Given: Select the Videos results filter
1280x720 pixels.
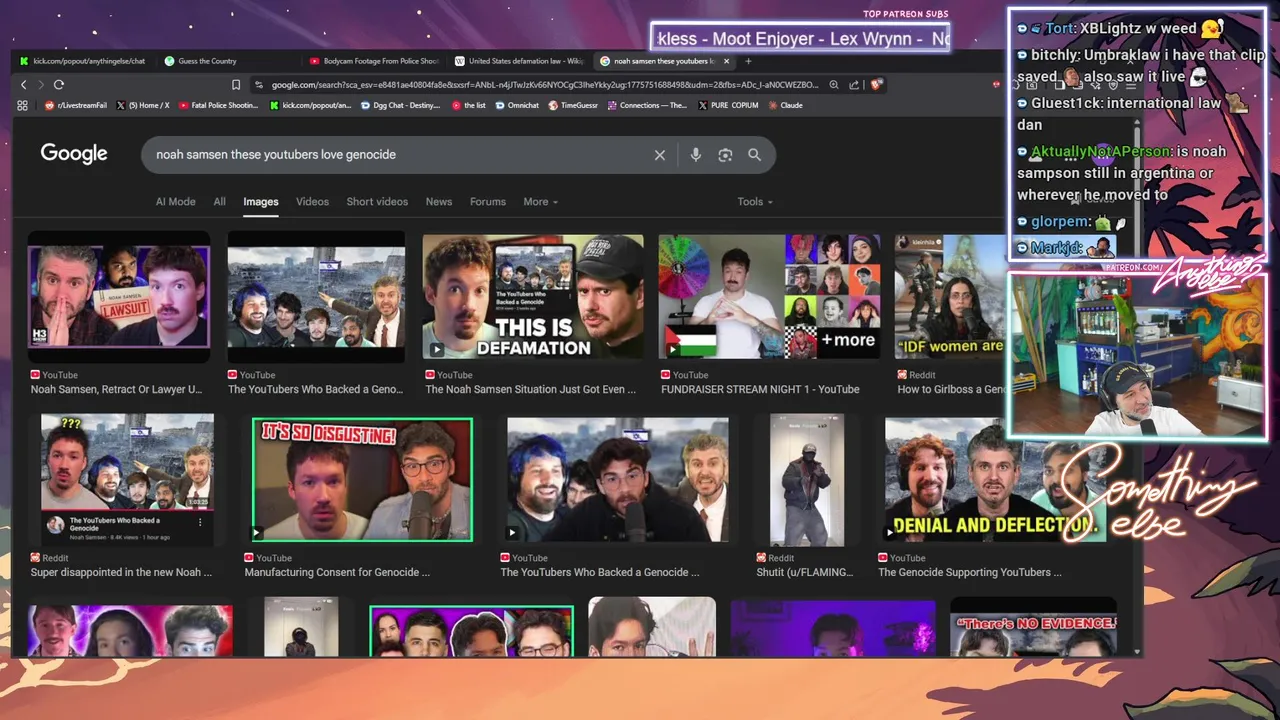Looking at the screenshot, I should [x=312, y=202].
